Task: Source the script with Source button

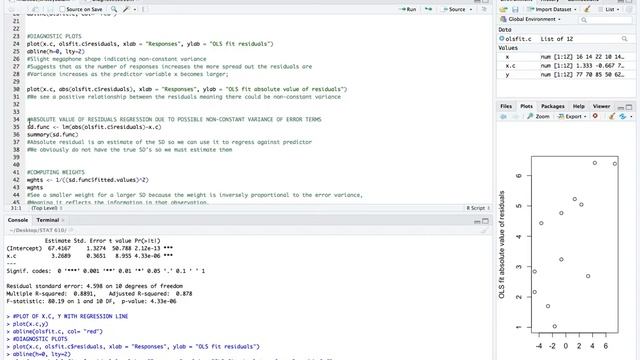Action: (x=454, y=9)
